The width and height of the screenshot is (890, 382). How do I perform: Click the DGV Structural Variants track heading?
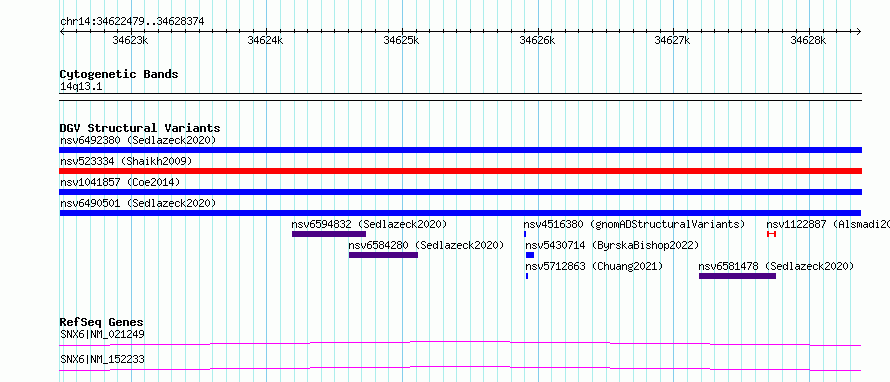[140, 128]
